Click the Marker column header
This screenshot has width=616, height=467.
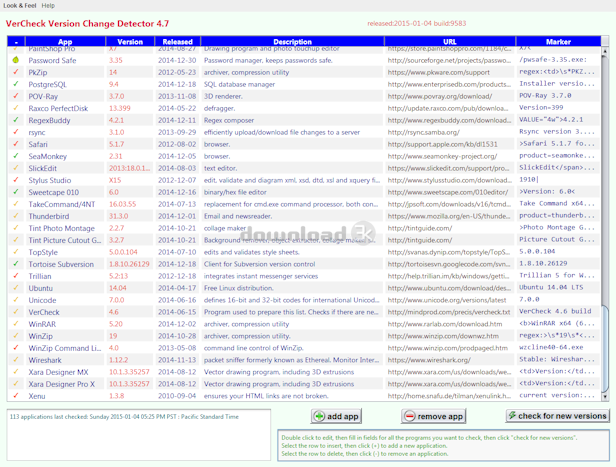(558, 41)
